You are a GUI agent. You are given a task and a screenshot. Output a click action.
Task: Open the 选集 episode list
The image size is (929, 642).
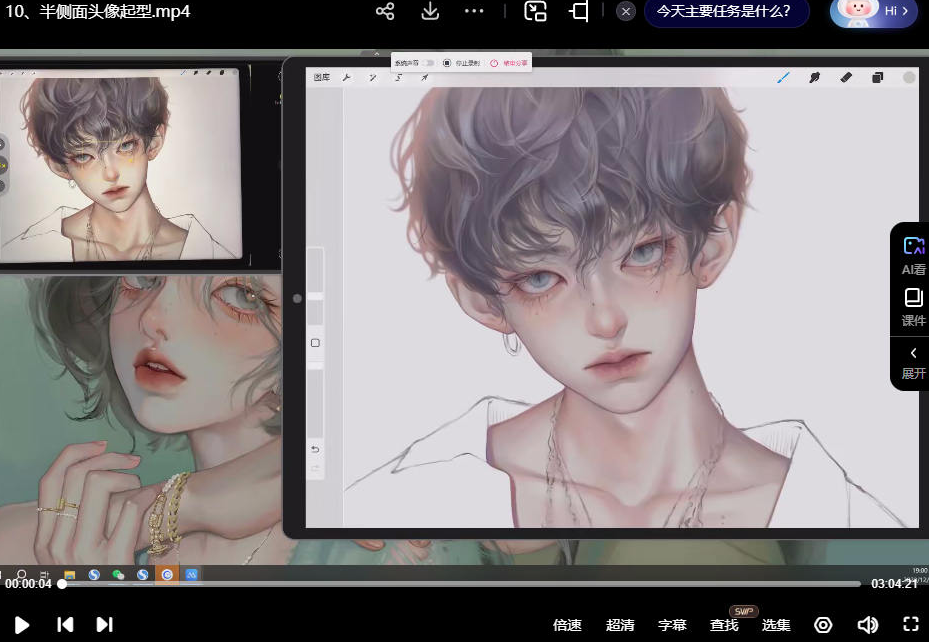(x=776, y=624)
